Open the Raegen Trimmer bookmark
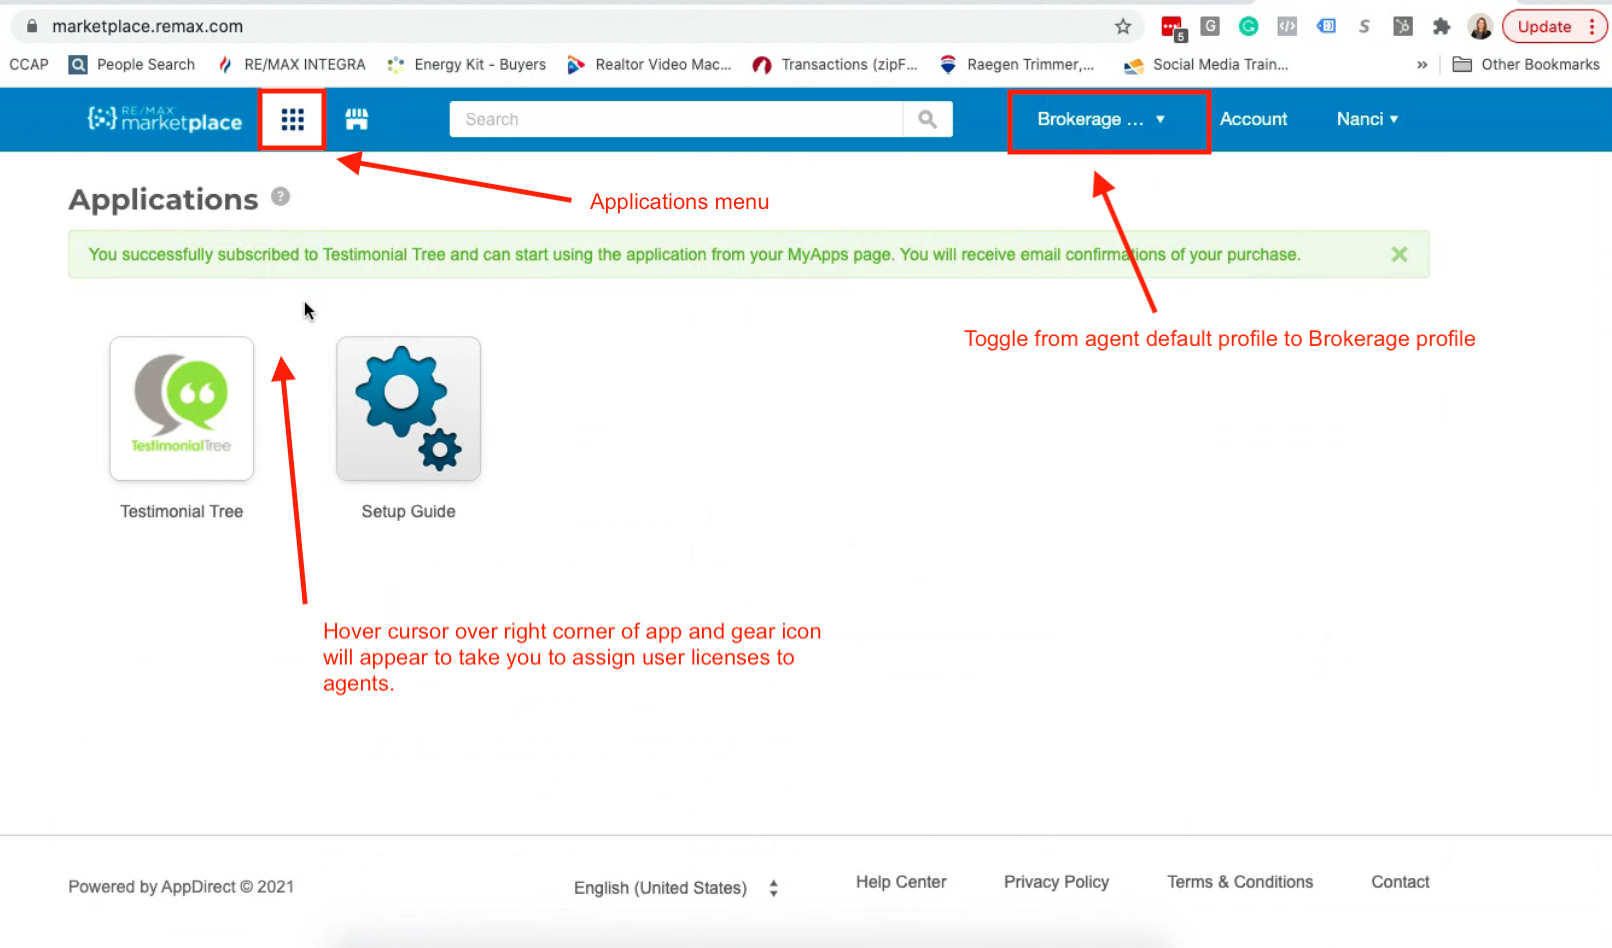This screenshot has width=1612, height=948. pyautogui.click(x=1017, y=65)
